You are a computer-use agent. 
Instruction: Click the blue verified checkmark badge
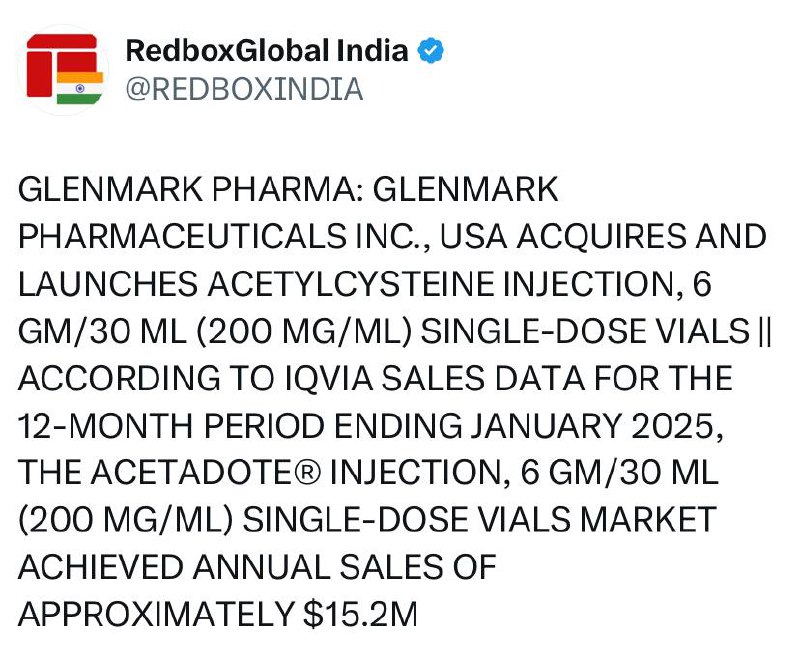pos(430,50)
